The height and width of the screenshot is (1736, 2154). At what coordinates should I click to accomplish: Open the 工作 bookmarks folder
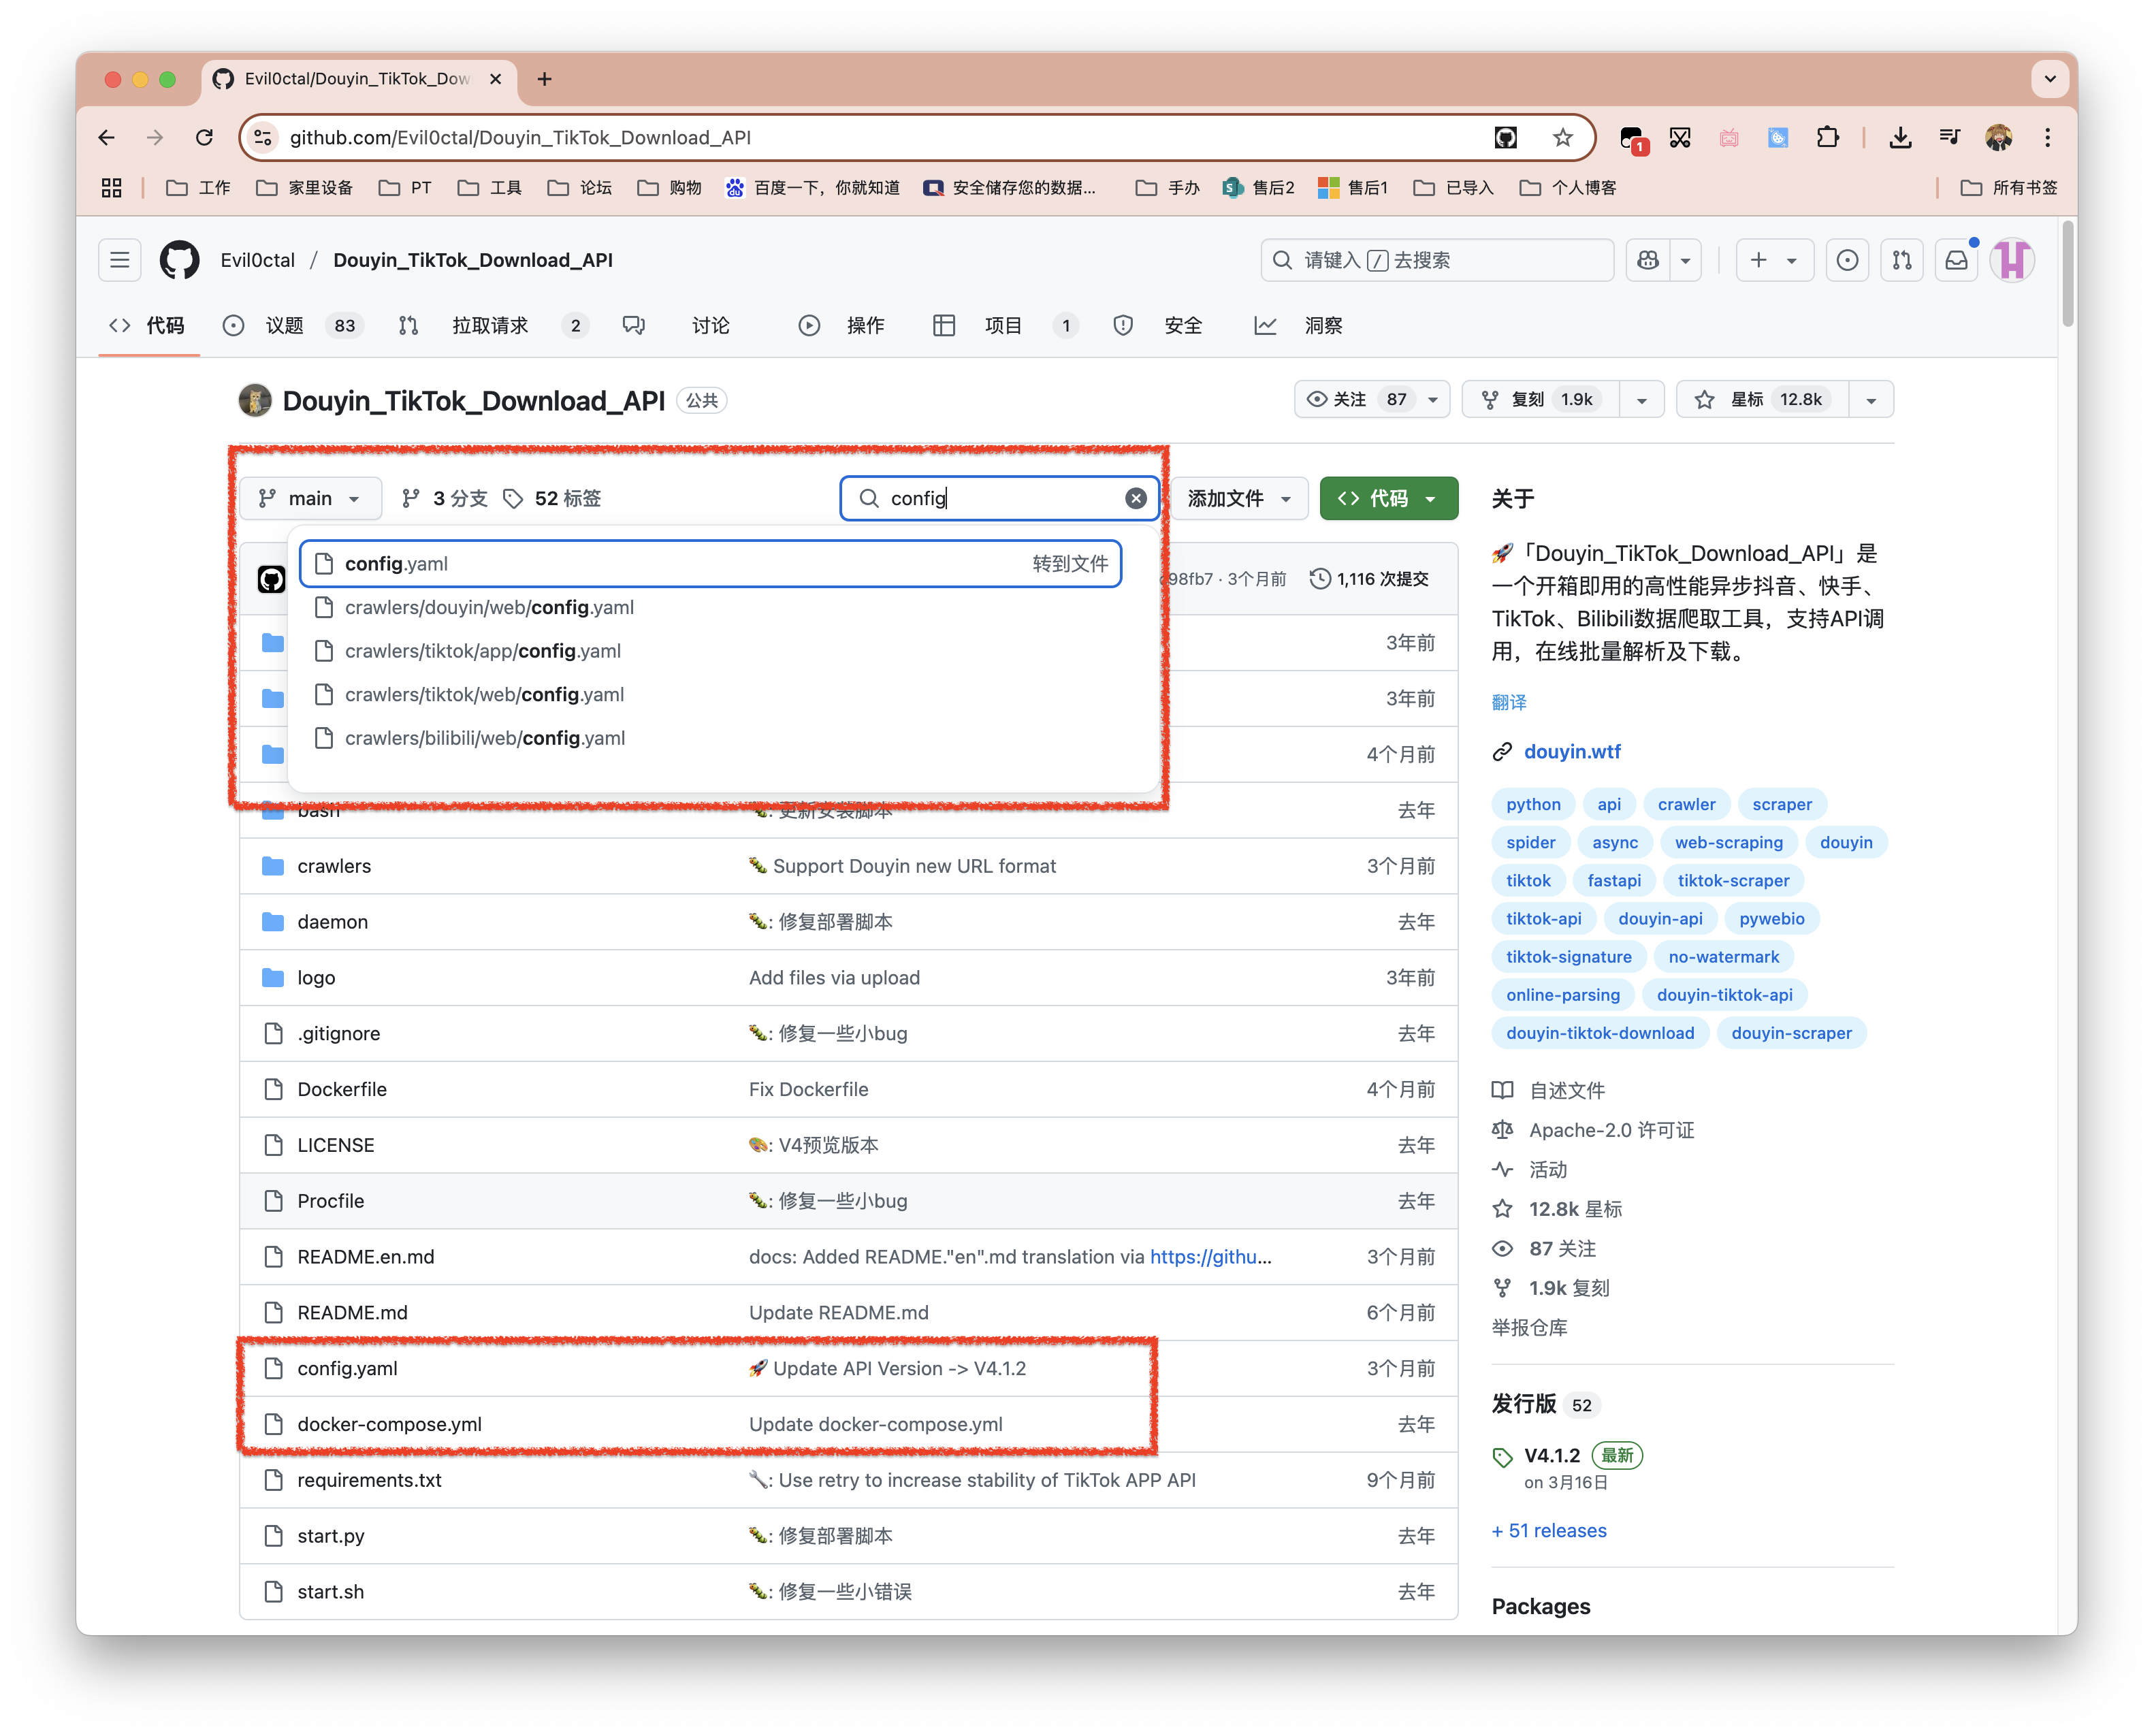[x=198, y=187]
